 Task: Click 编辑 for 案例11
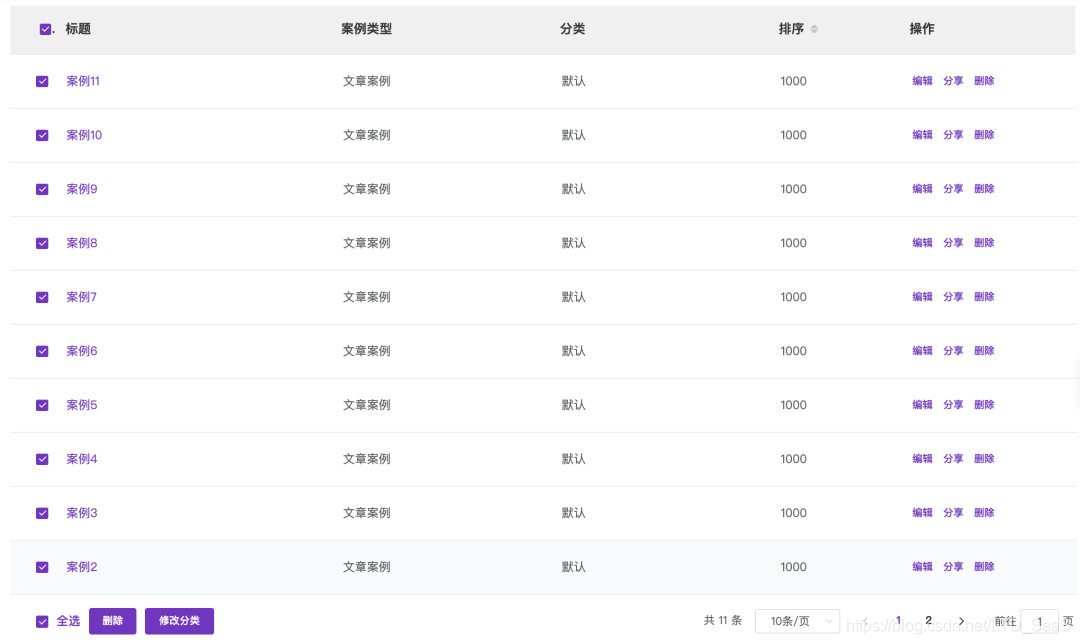pos(922,81)
